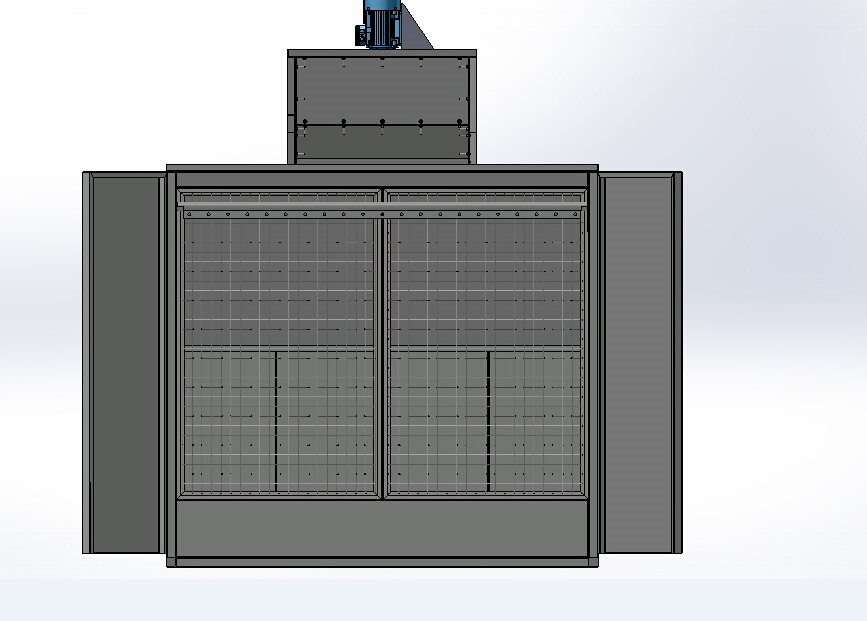Select the solid base panel below the filters
This screenshot has height=621, width=867.
coord(382,528)
